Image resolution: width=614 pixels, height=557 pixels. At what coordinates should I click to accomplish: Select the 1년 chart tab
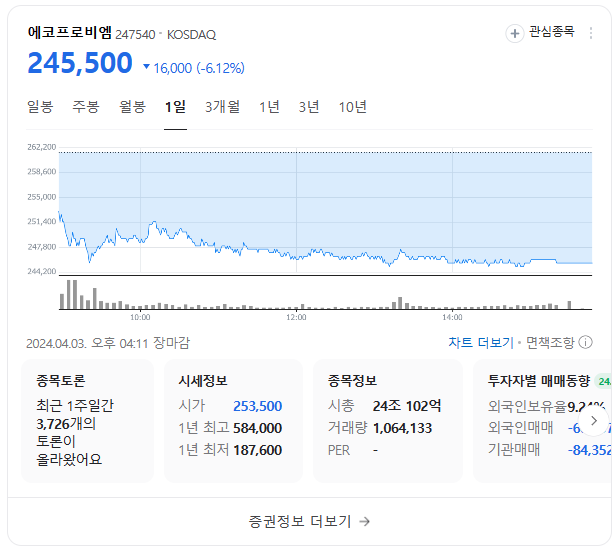tap(269, 107)
